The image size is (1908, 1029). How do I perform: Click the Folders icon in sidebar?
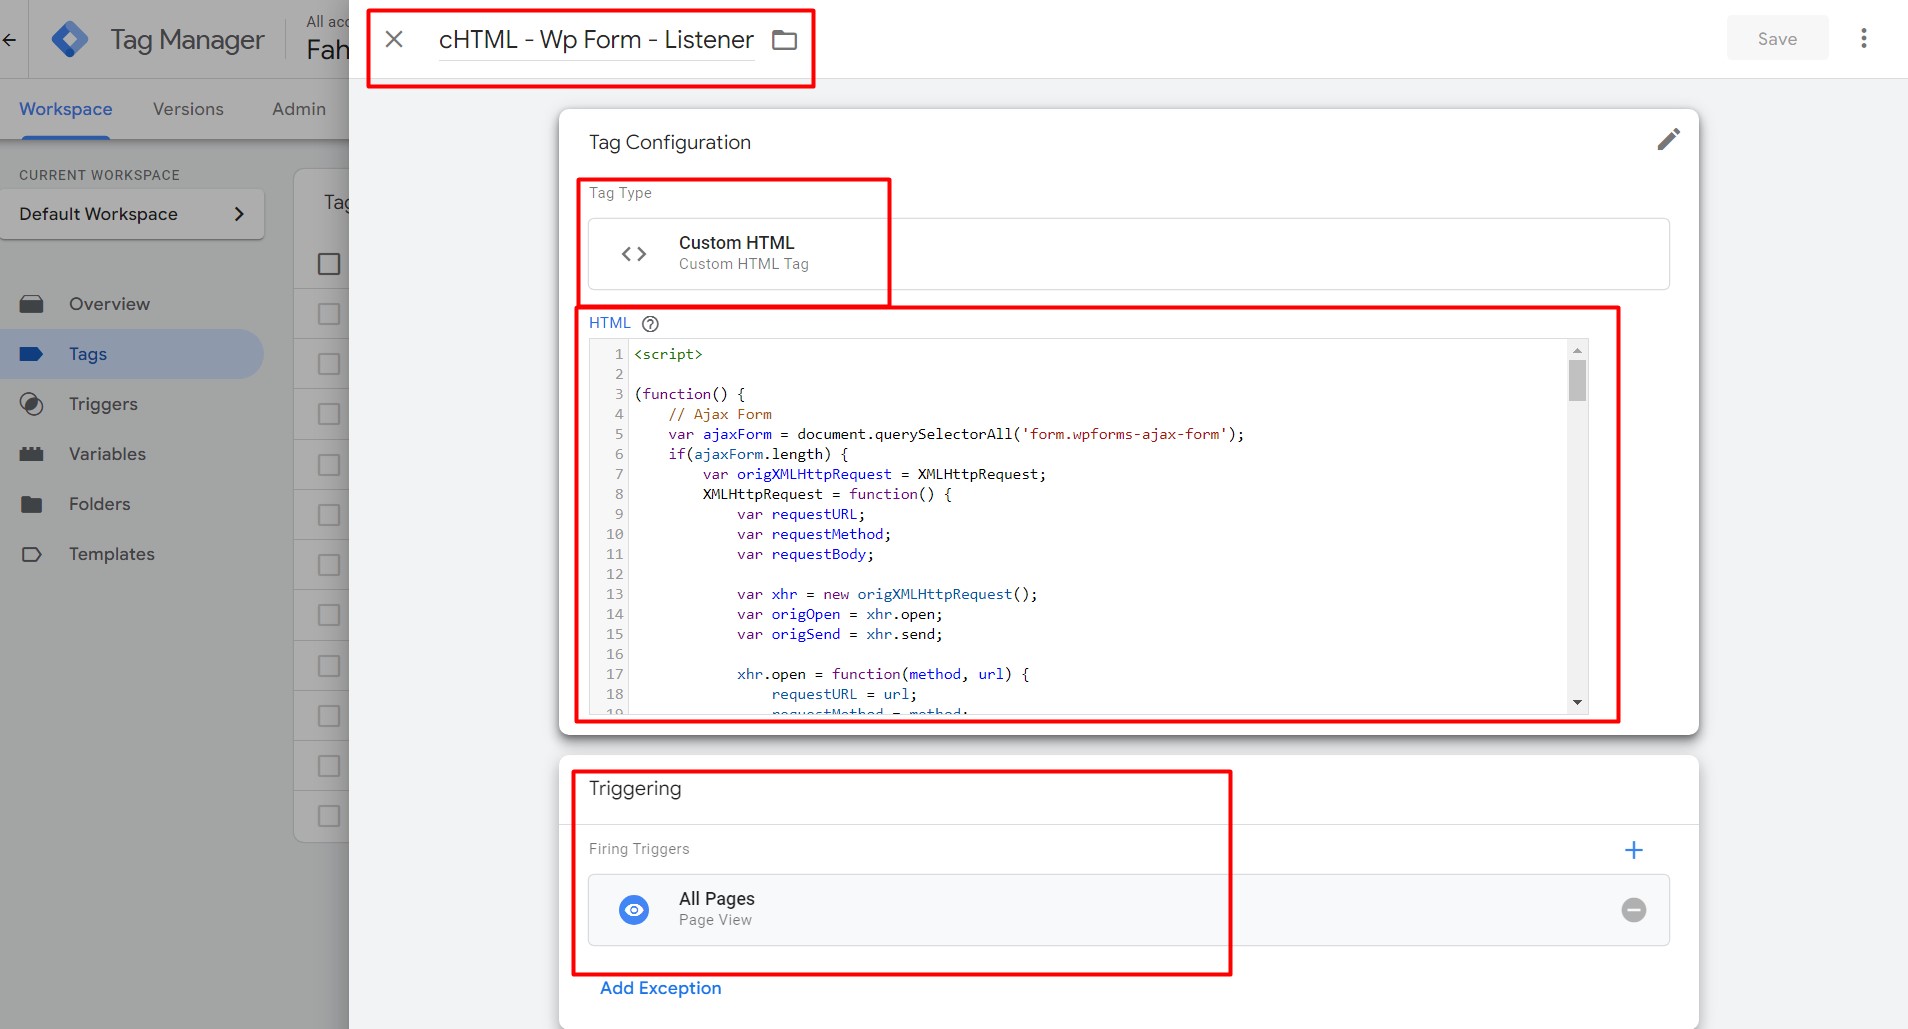[32, 504]
